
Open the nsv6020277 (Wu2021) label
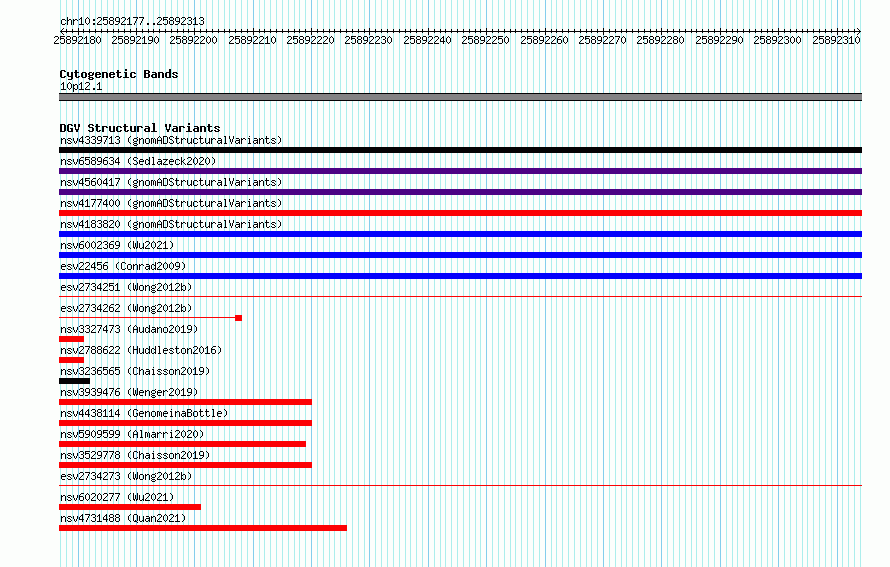[x=117, y=497]
